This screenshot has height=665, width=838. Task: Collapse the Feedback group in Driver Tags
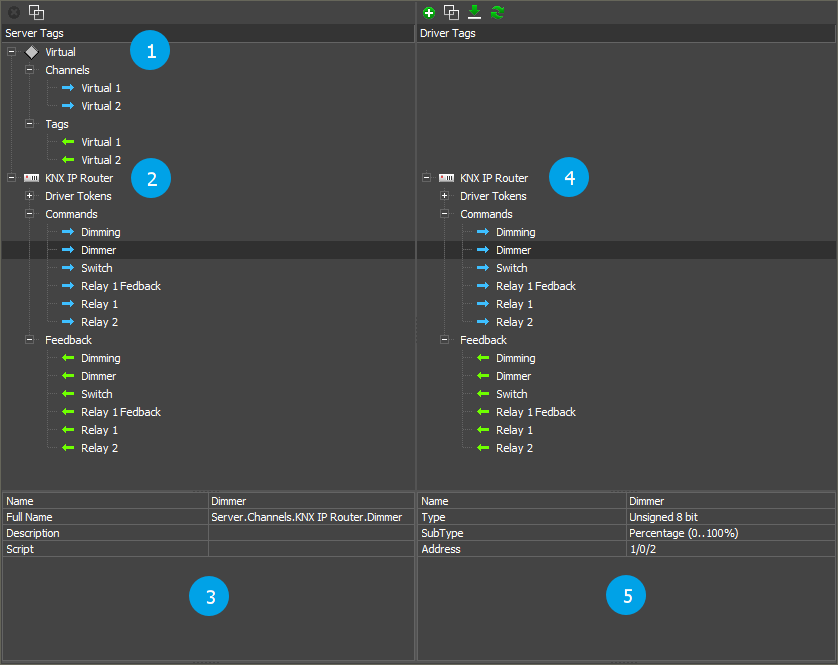(444, 340)
